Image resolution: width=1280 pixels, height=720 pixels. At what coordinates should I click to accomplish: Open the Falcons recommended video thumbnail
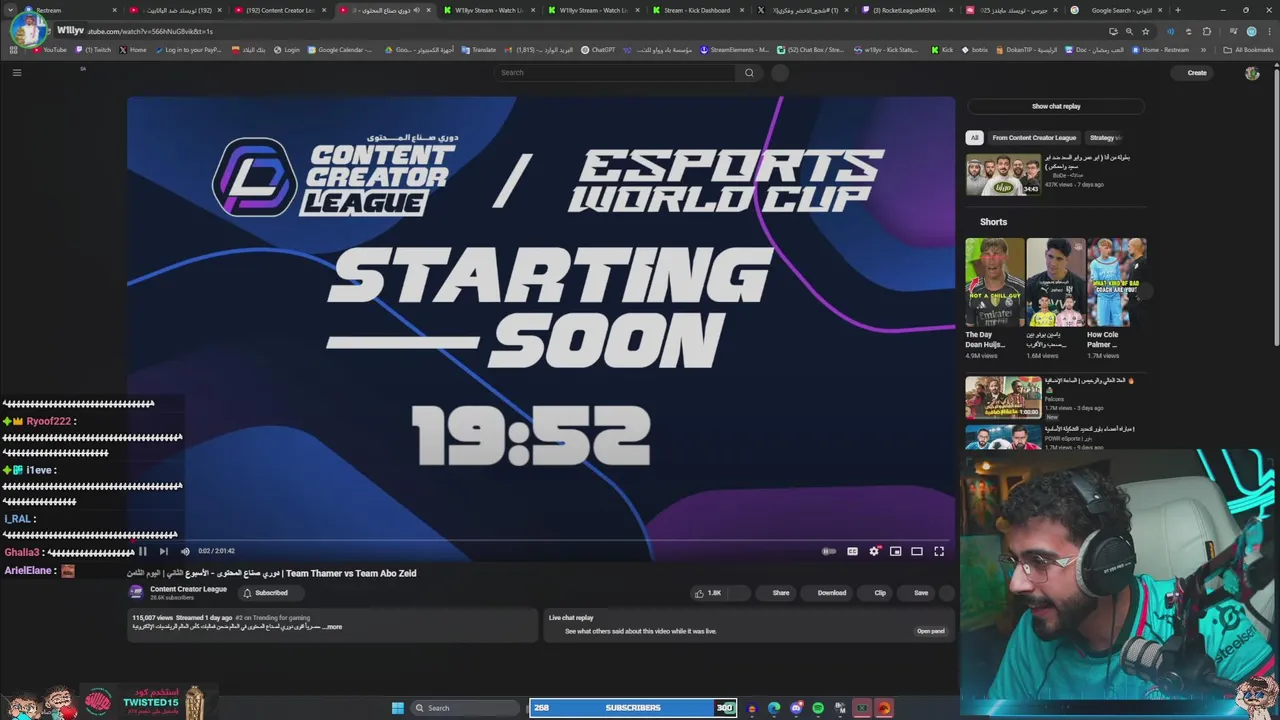[x=1003, y=397]
